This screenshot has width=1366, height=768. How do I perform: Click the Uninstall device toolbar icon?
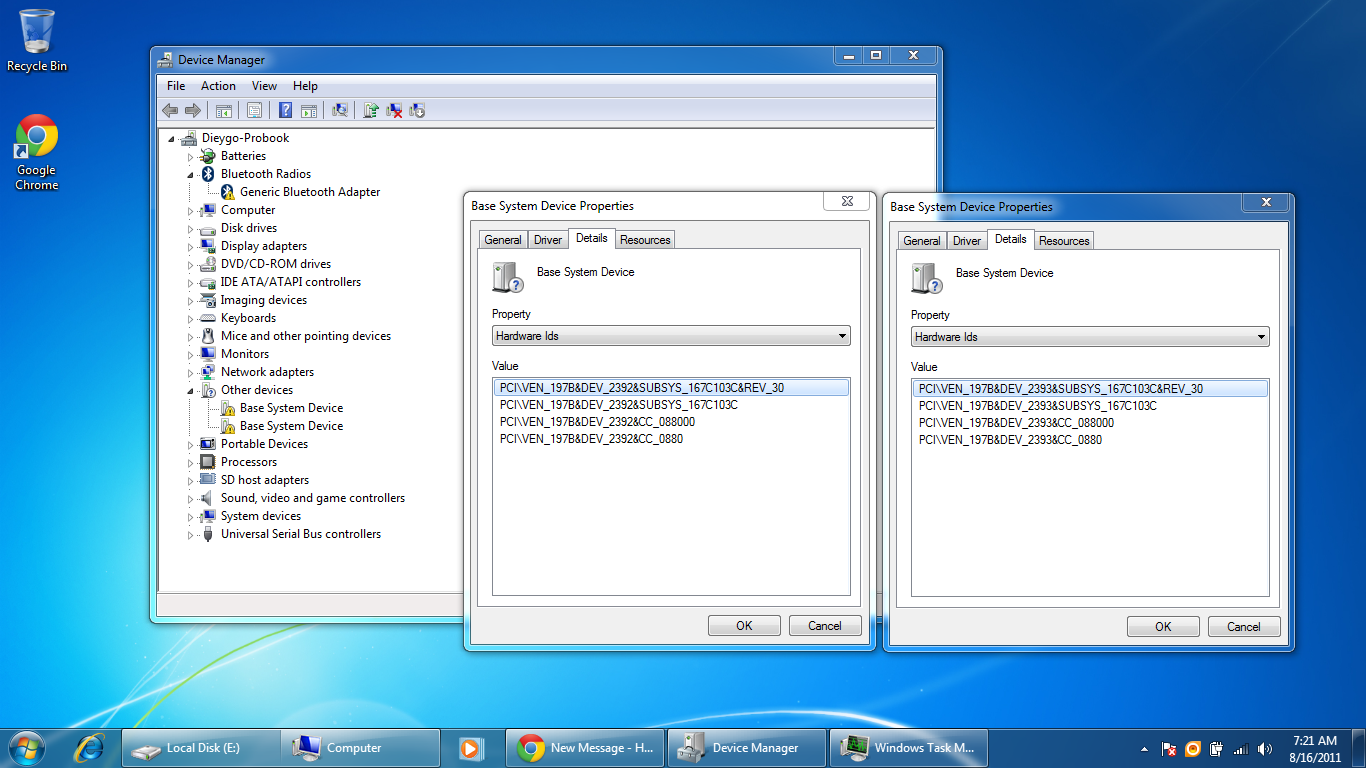395,111
